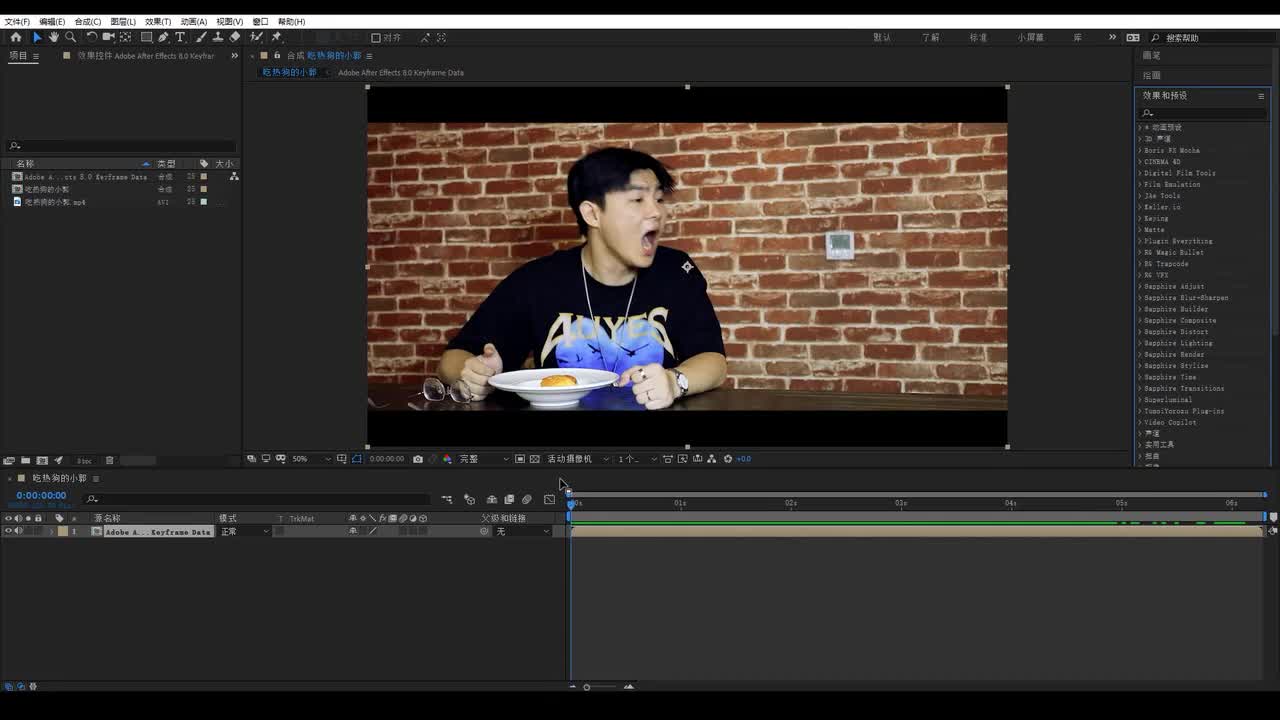Select the Zoom magnifier tool
1280x720 pixels.
click(71, 37)
